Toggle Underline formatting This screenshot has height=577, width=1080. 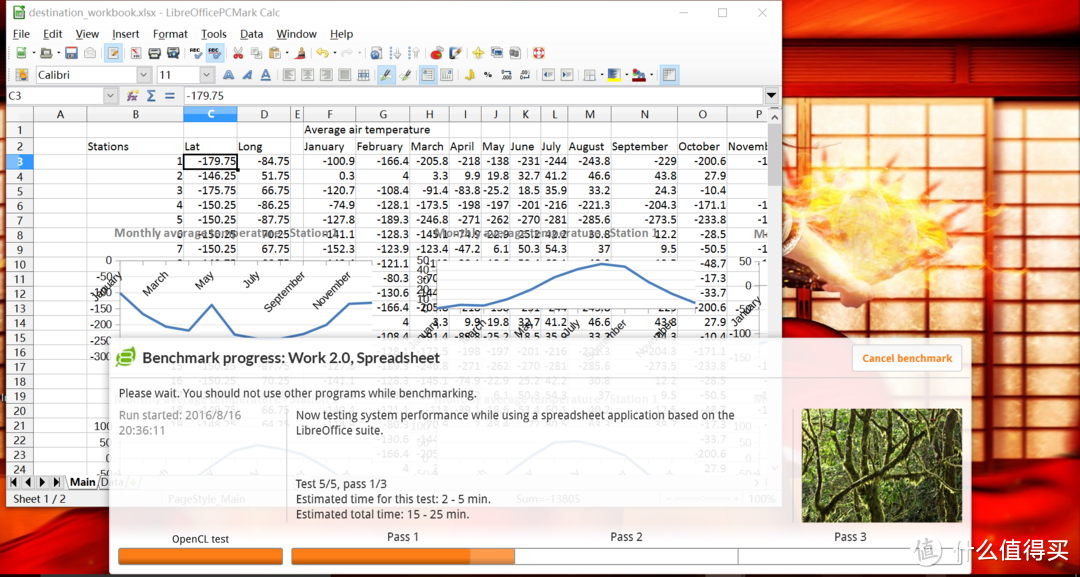[266, 75]
